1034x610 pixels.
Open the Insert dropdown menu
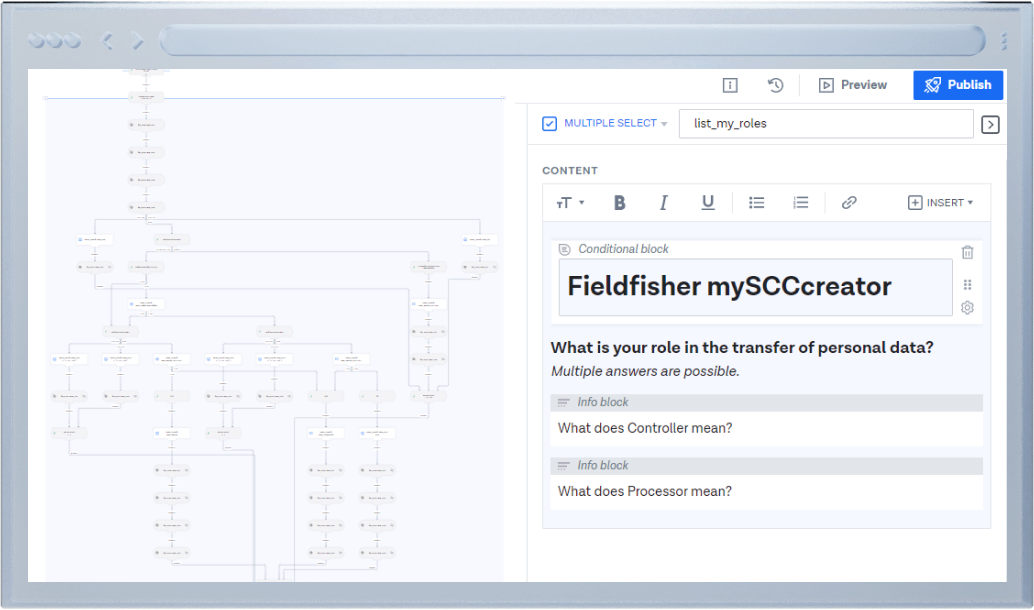coord(940,203)
